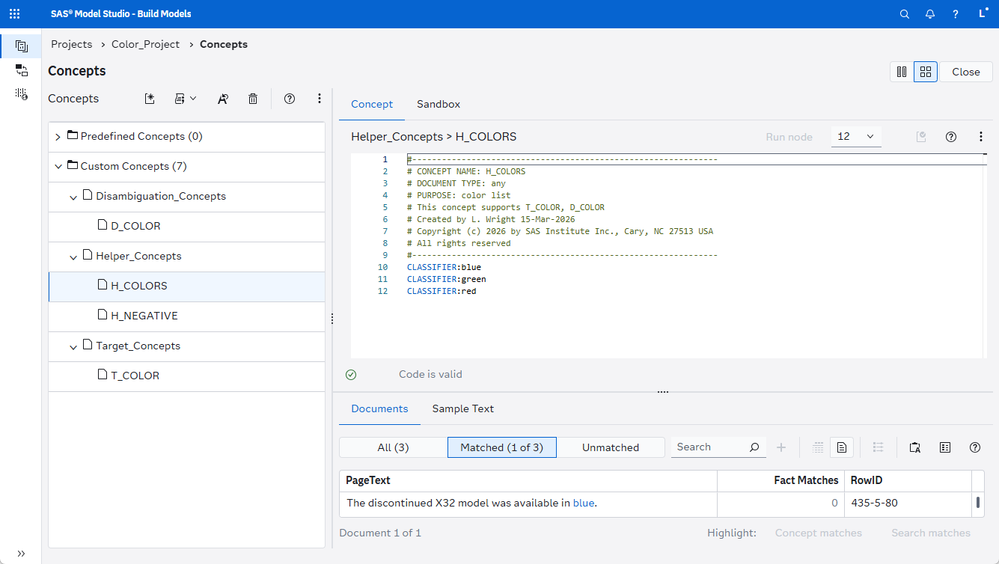Open the manage columns icon
The width and height of the screenshot is (999, 564).
pyautogui.click(x=945, y=447)
